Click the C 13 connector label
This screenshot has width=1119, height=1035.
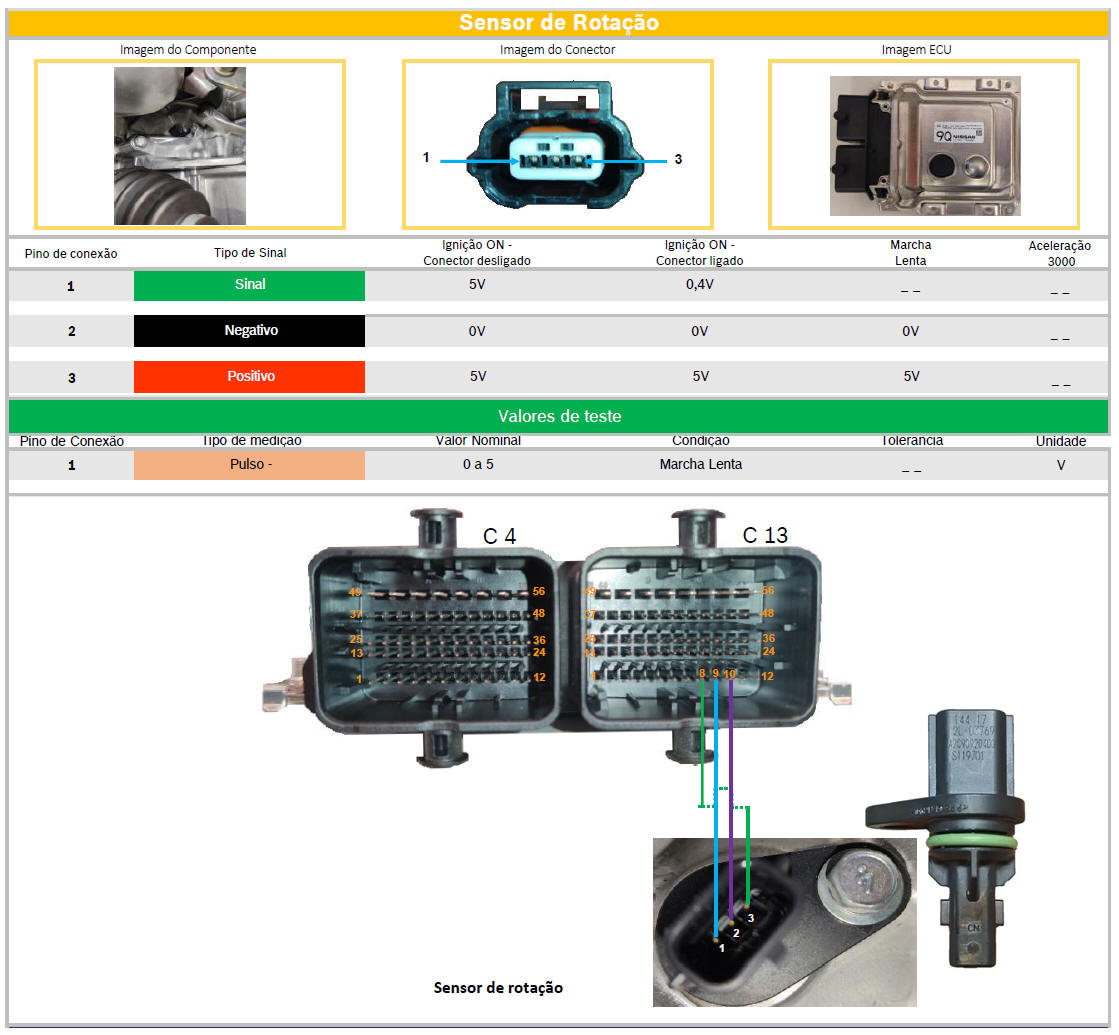[x=765, y=536]
